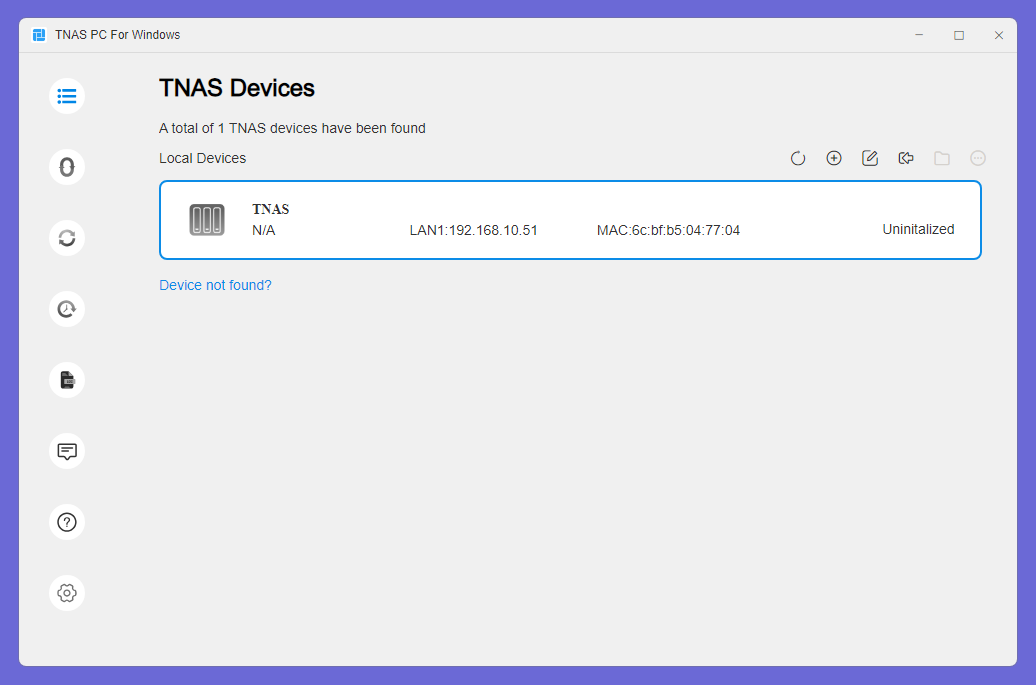Open the feedback message sidebar icon
Screen dimensions: 1036x685
pyautogui.click(x=67, y=451)
